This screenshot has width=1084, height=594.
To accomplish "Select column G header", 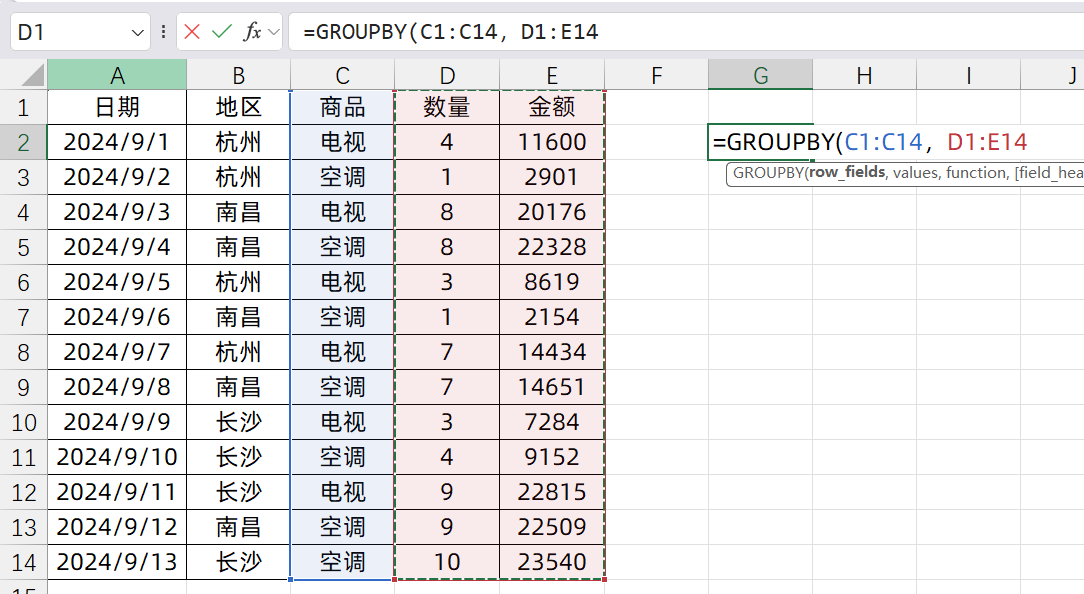I will pos(760,75).
